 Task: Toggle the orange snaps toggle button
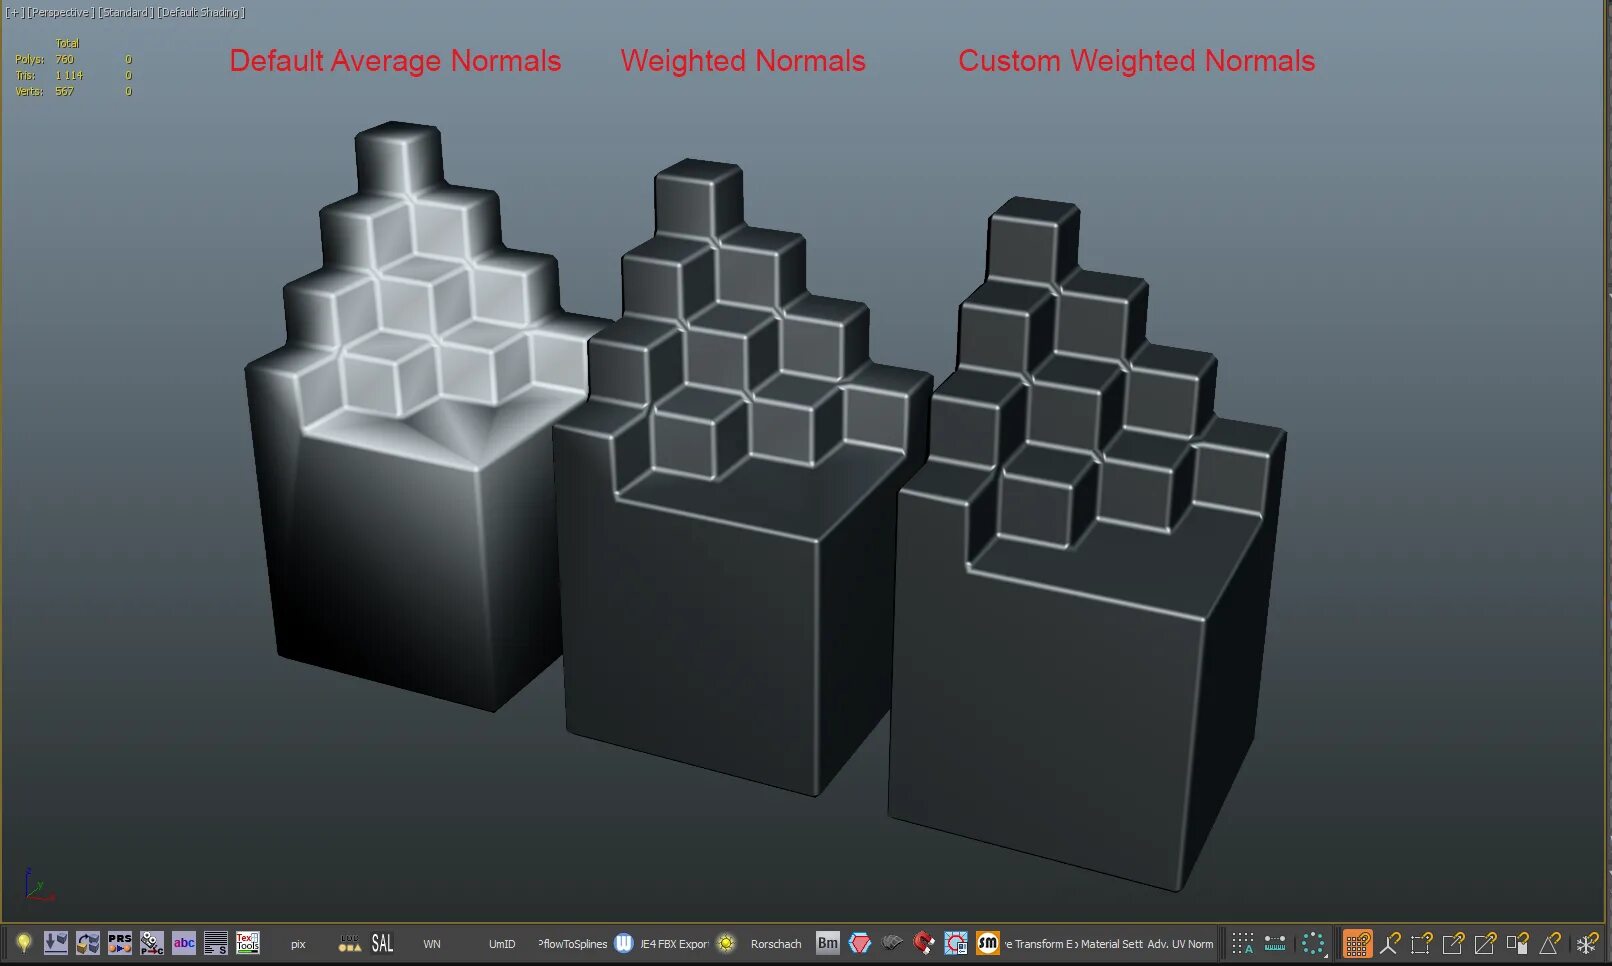tap(1357, 943)
